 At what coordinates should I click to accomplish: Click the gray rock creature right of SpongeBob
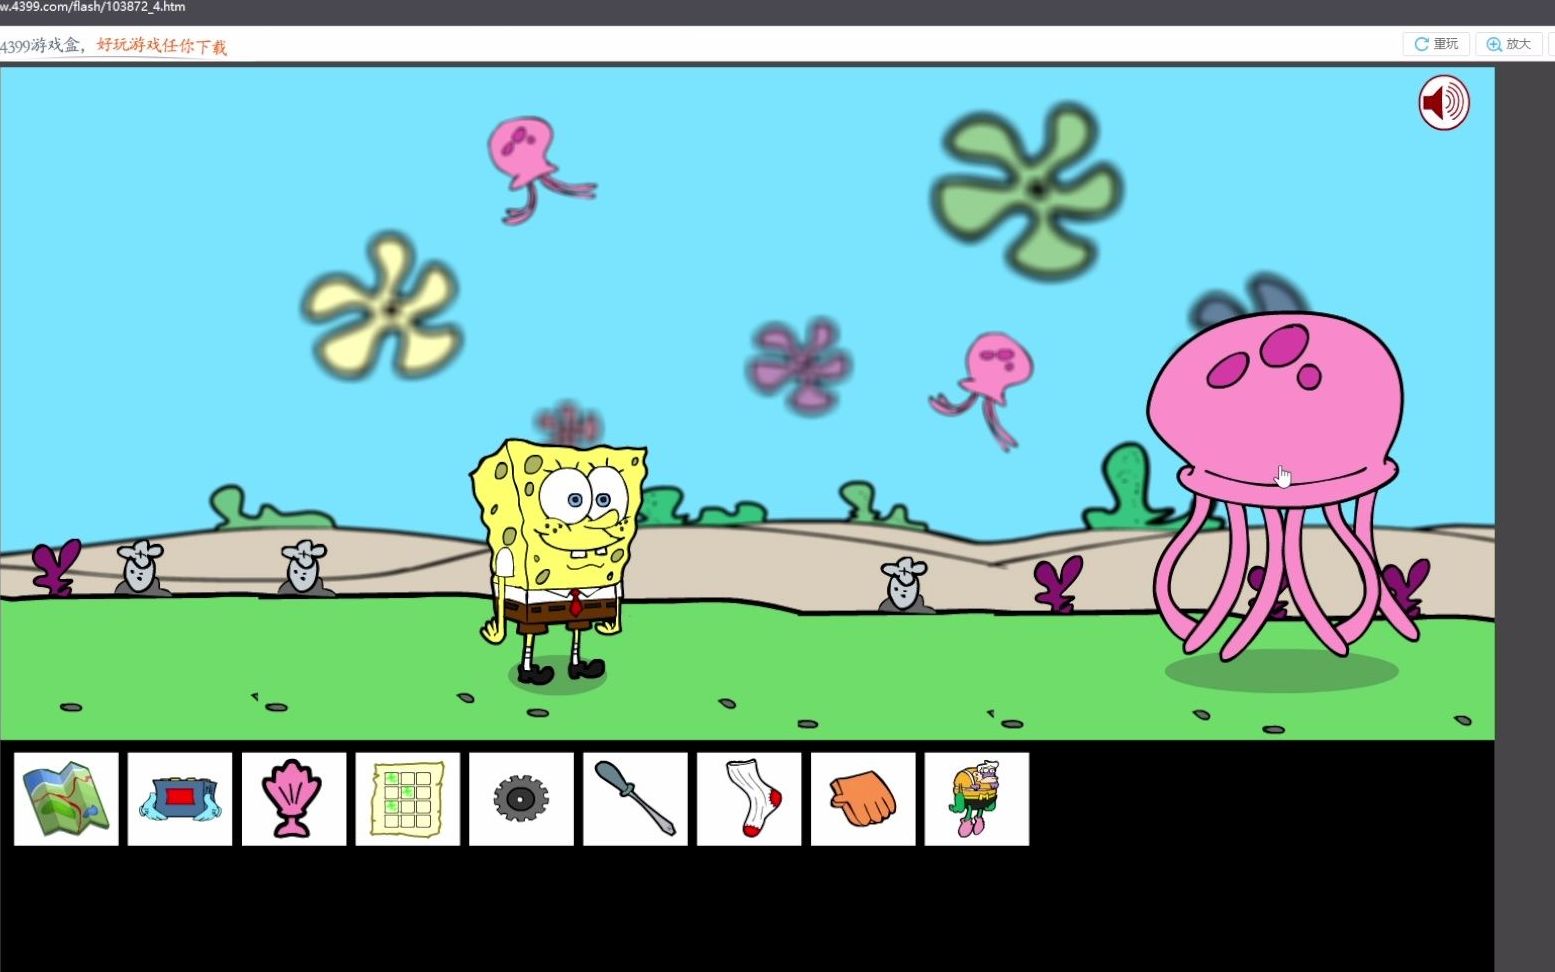pyautogui.click(x=905, y=584)
